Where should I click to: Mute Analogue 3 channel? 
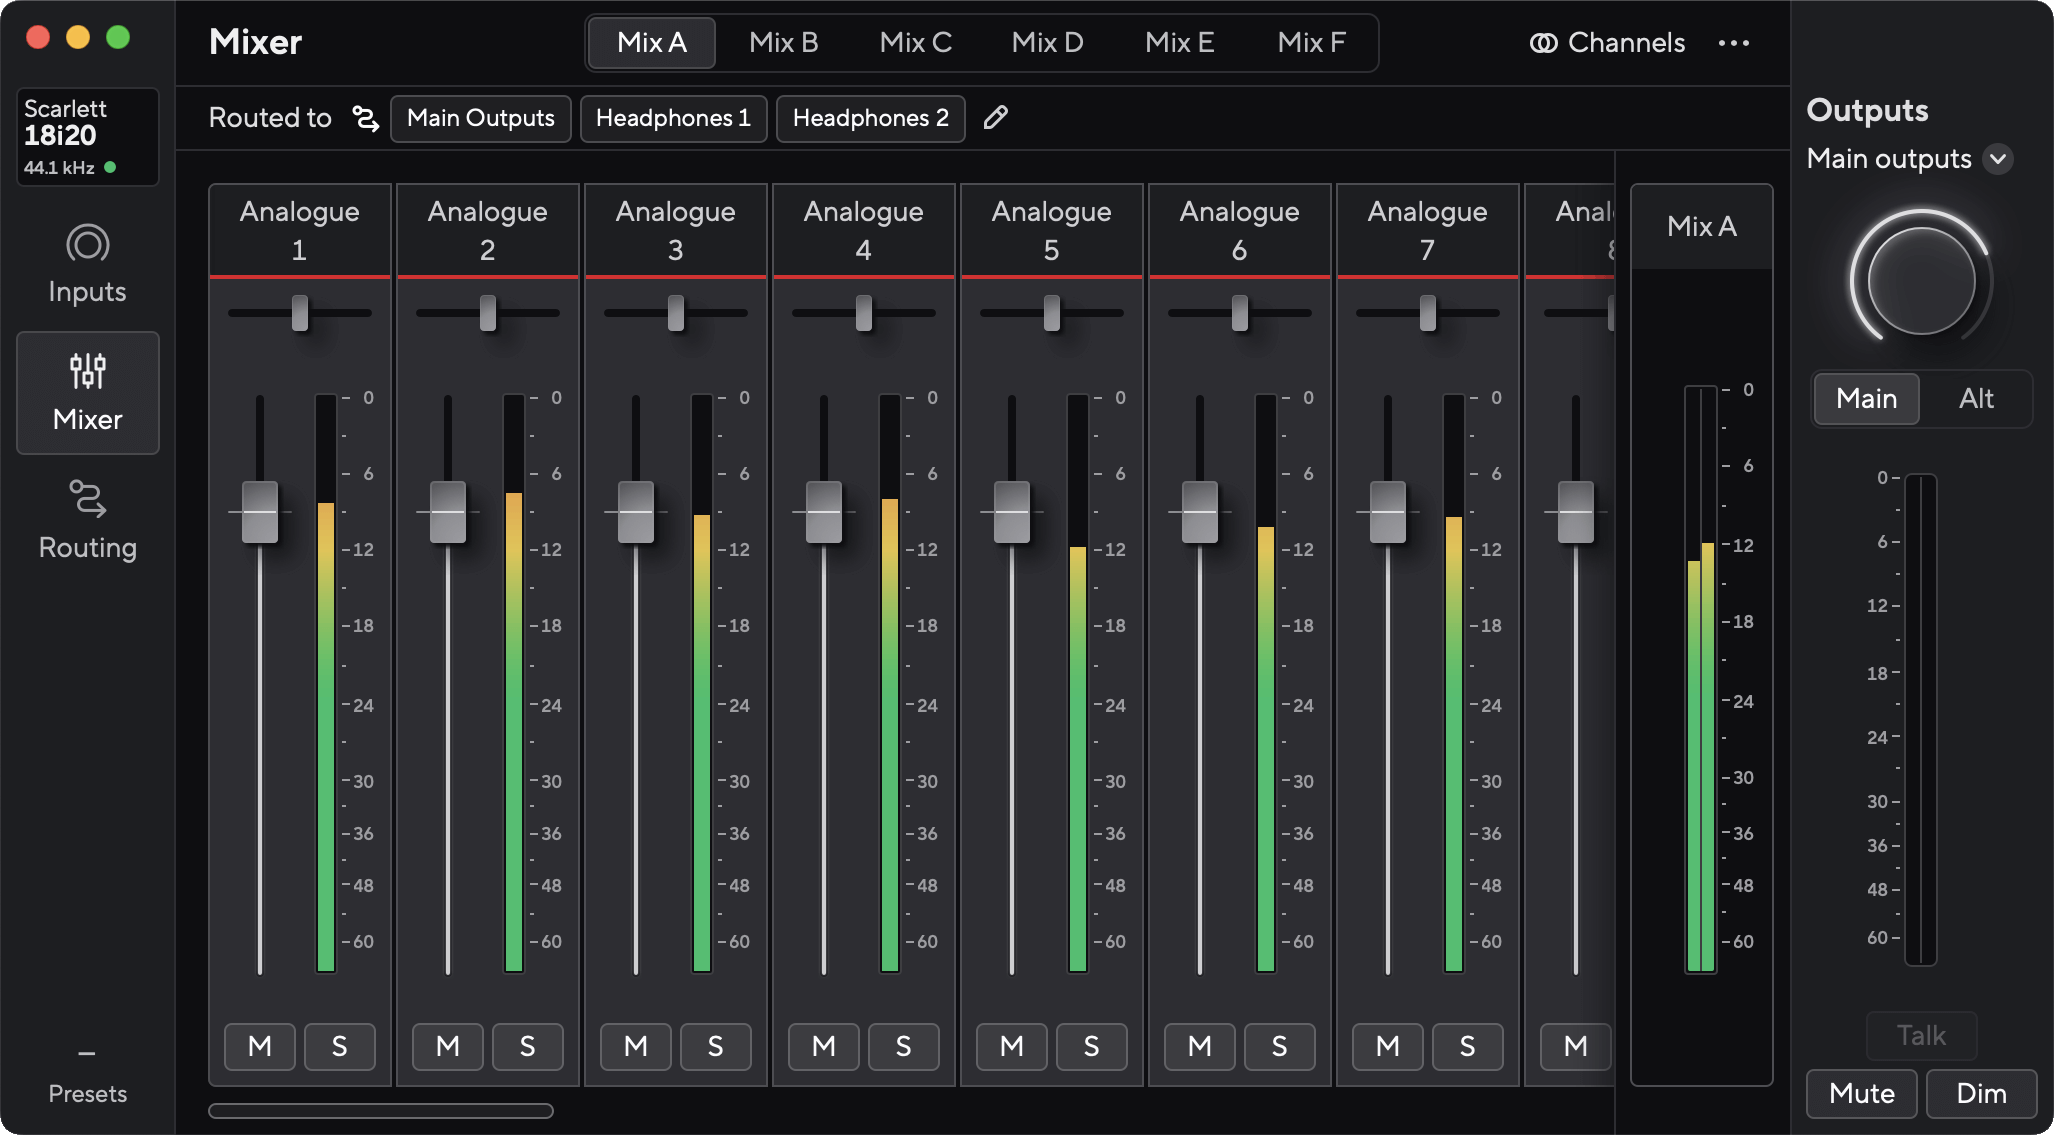(x=636, y=1047)
